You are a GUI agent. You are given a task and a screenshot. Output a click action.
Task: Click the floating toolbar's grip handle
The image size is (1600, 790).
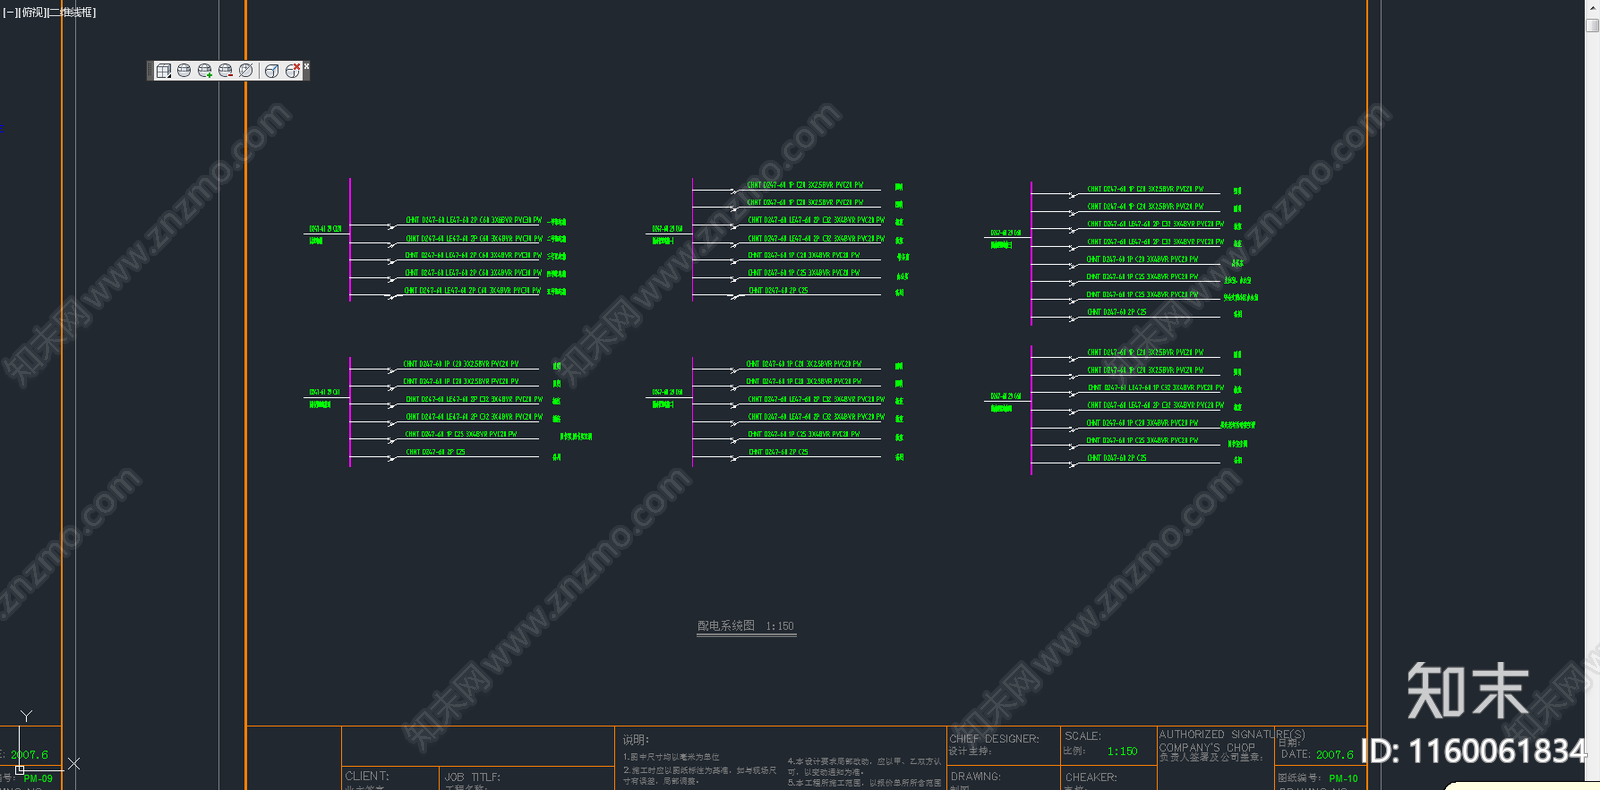click(x=150, y=71)
